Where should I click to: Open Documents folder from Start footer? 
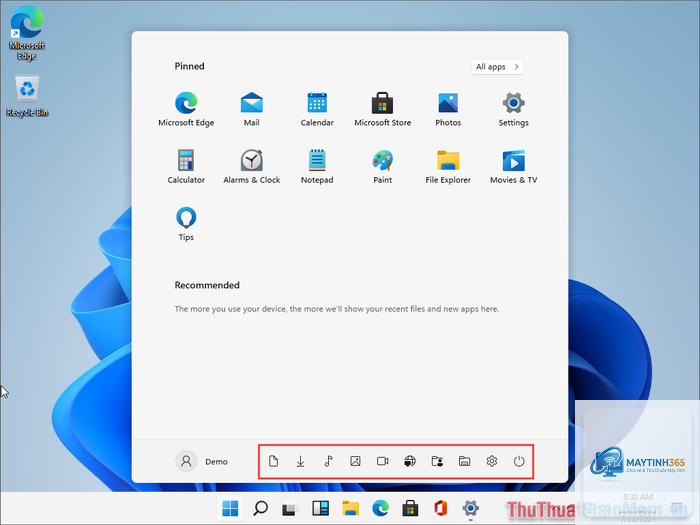[x=273, y=461]
